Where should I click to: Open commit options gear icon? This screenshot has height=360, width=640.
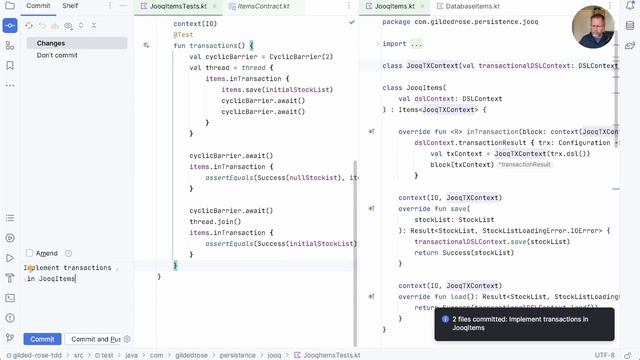(x=127, y=339)
